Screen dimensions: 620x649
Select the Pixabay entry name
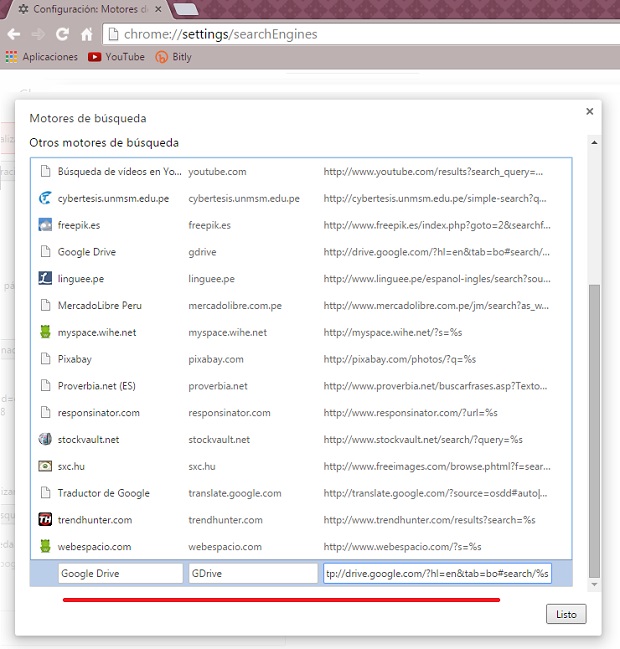pyautogui.click(x=74, y=359)
